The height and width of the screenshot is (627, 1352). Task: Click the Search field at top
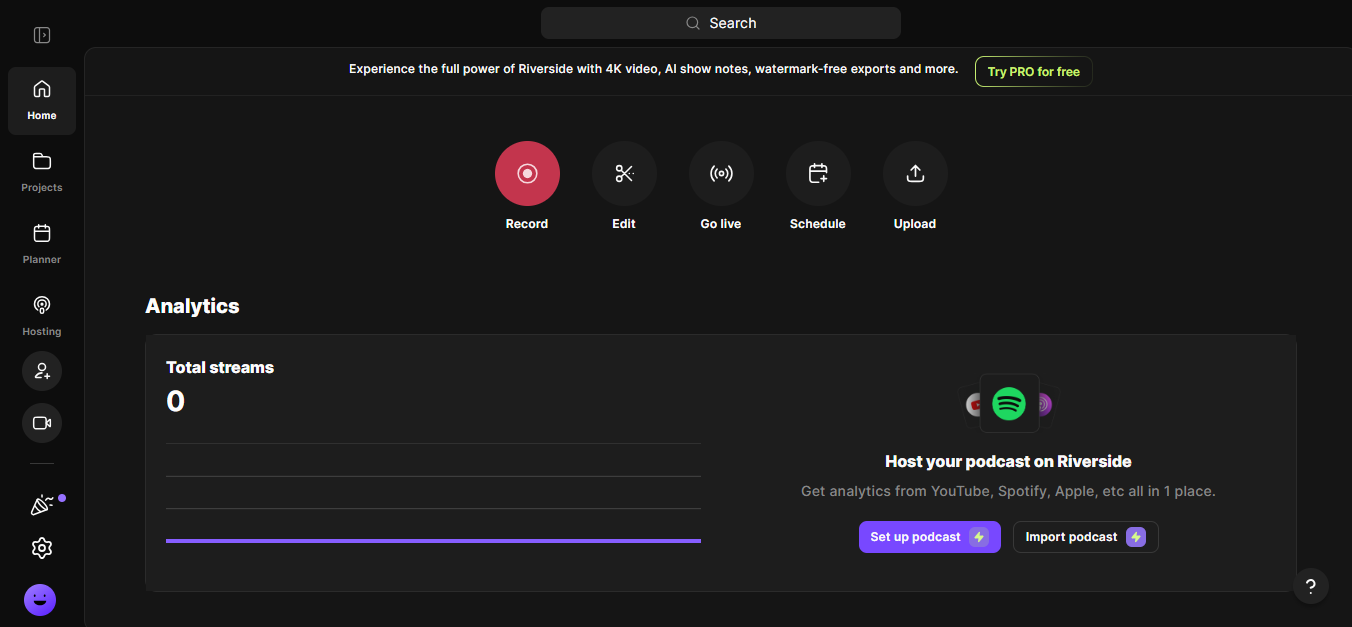(721, 23)
